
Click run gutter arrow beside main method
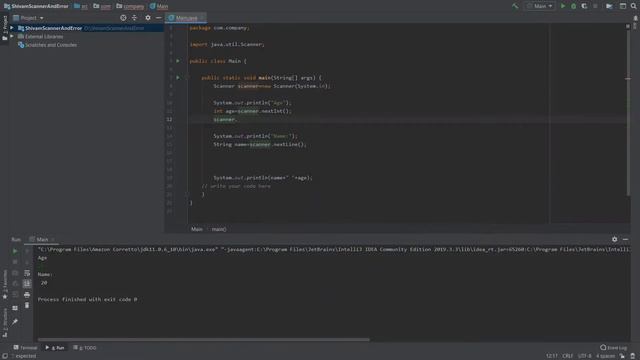[178, 78]
